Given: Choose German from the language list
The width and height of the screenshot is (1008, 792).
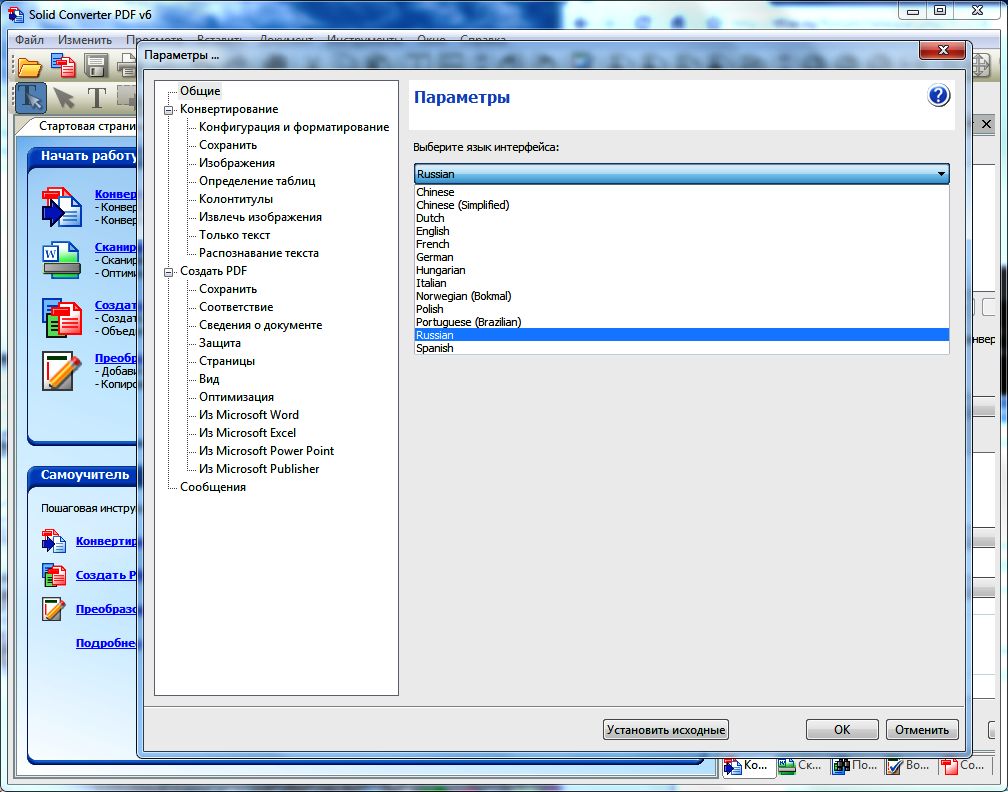Looking at the screenshot, I should [x=434, y=257].
